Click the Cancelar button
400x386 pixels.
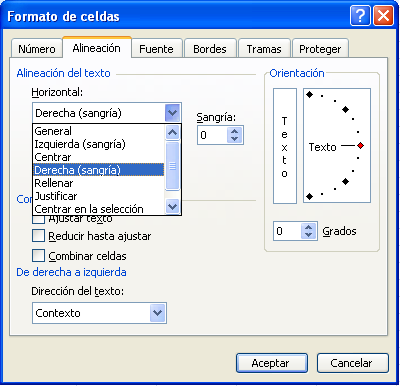[x=352, y=363]
